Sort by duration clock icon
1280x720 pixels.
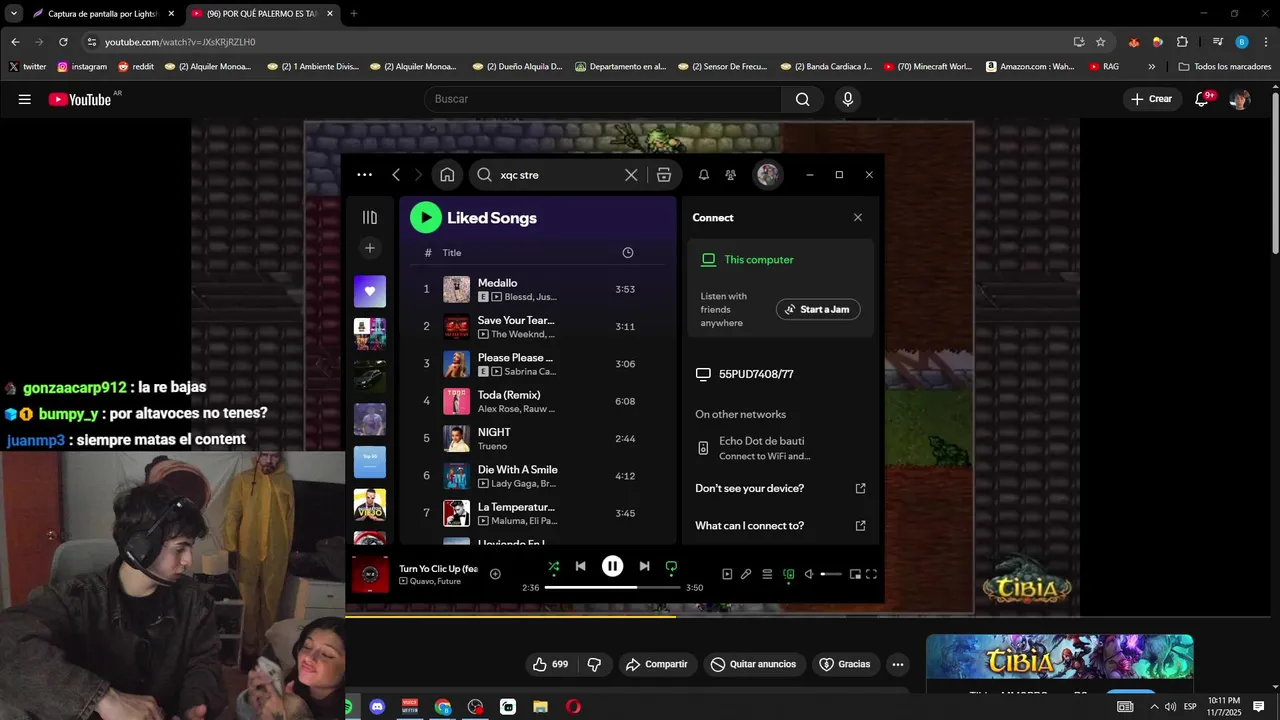[628, 253]
